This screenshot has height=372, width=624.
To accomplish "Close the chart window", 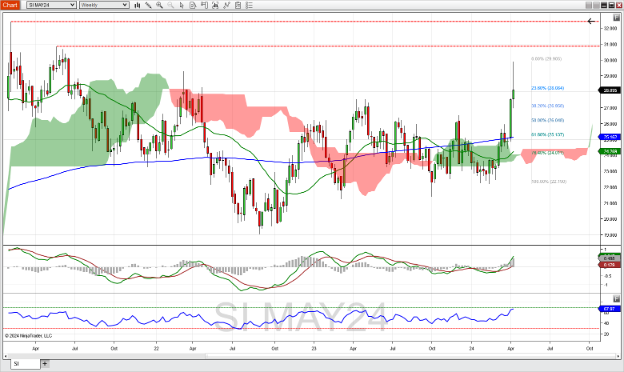I will (x=619, y=5).
